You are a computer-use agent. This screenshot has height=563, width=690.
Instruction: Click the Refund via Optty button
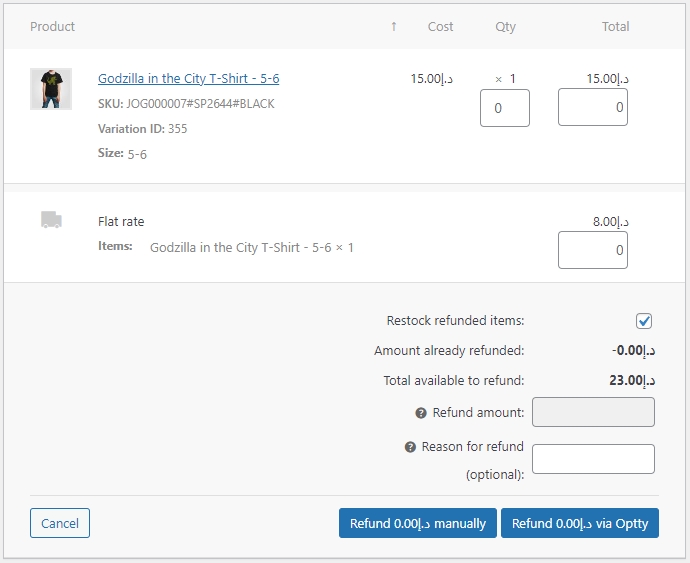(x=580, y=523)
